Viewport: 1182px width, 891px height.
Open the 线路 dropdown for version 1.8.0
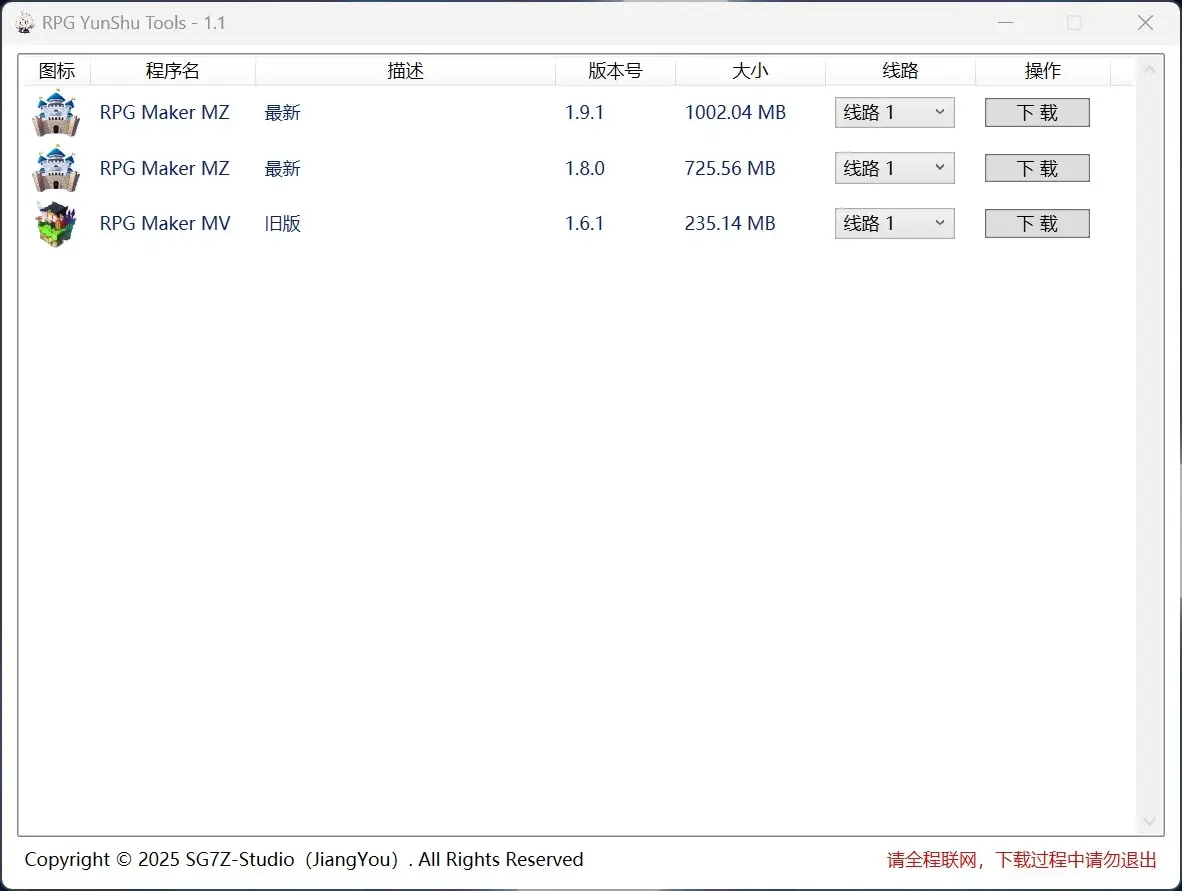(894, 168)
